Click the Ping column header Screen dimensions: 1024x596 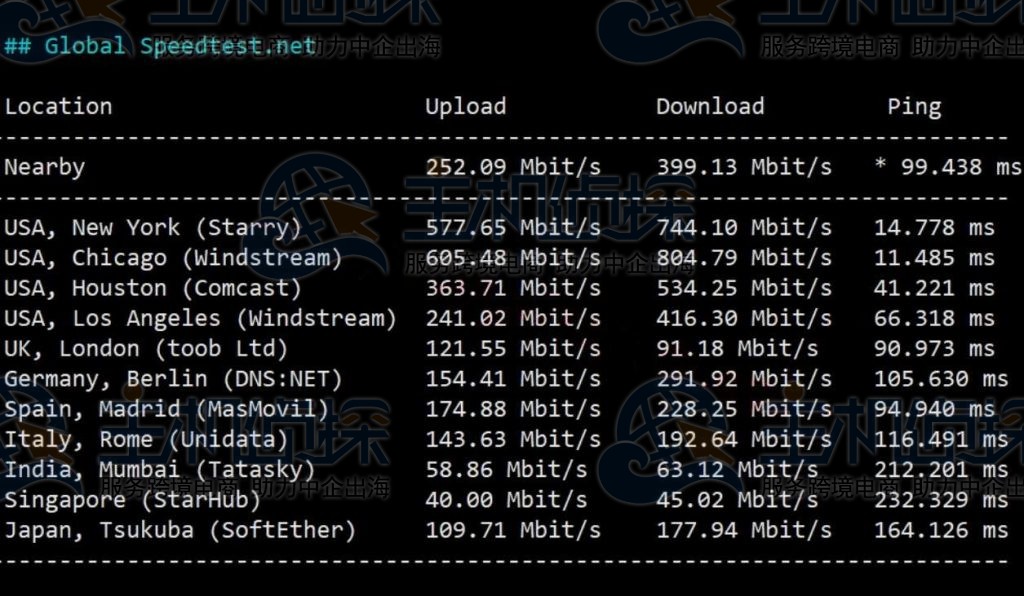[914, 107]
